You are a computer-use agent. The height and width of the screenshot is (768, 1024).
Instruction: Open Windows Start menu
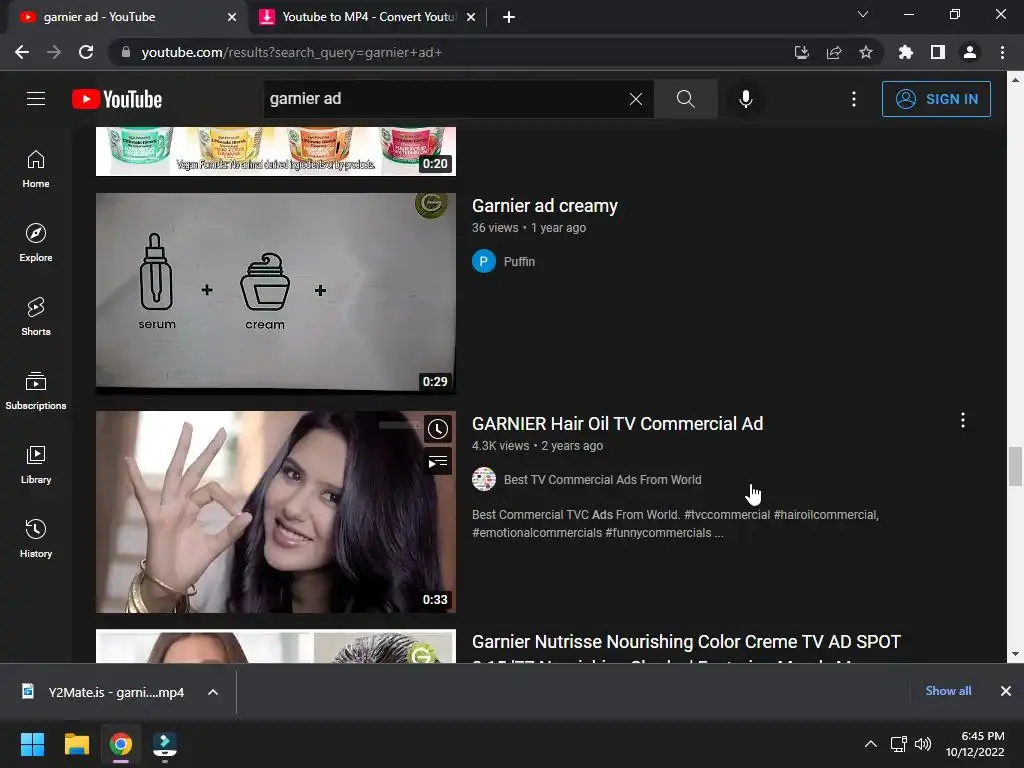pyautogui.click(x=32, y=744)
